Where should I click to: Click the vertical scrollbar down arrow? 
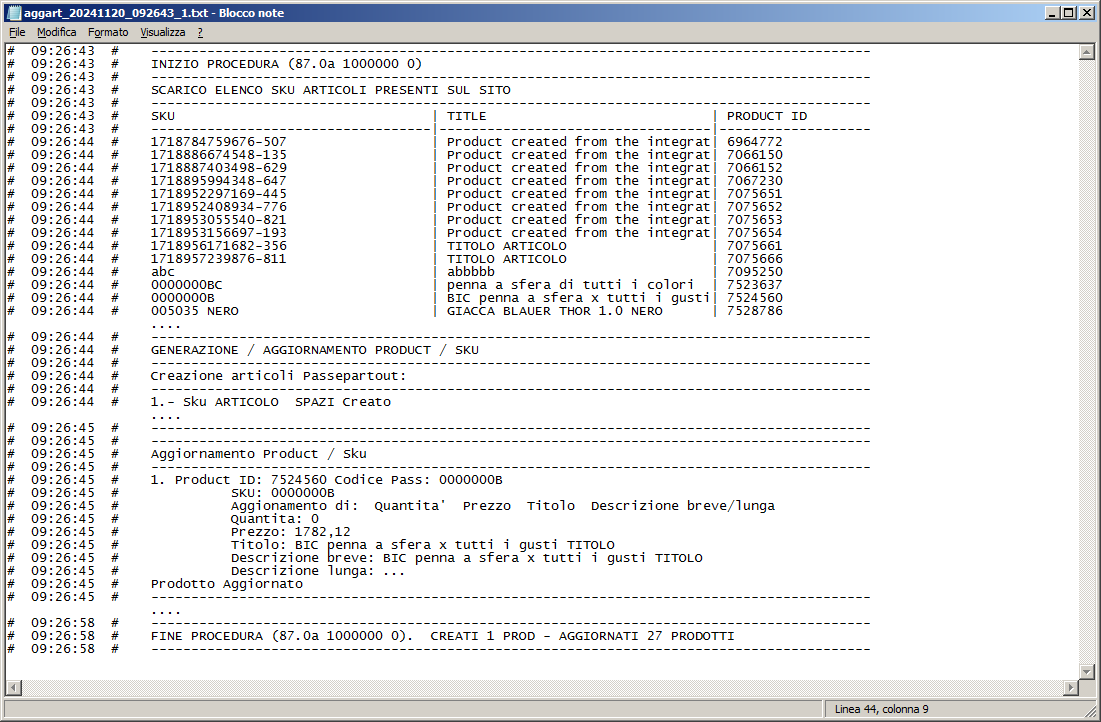(1087, 671)
